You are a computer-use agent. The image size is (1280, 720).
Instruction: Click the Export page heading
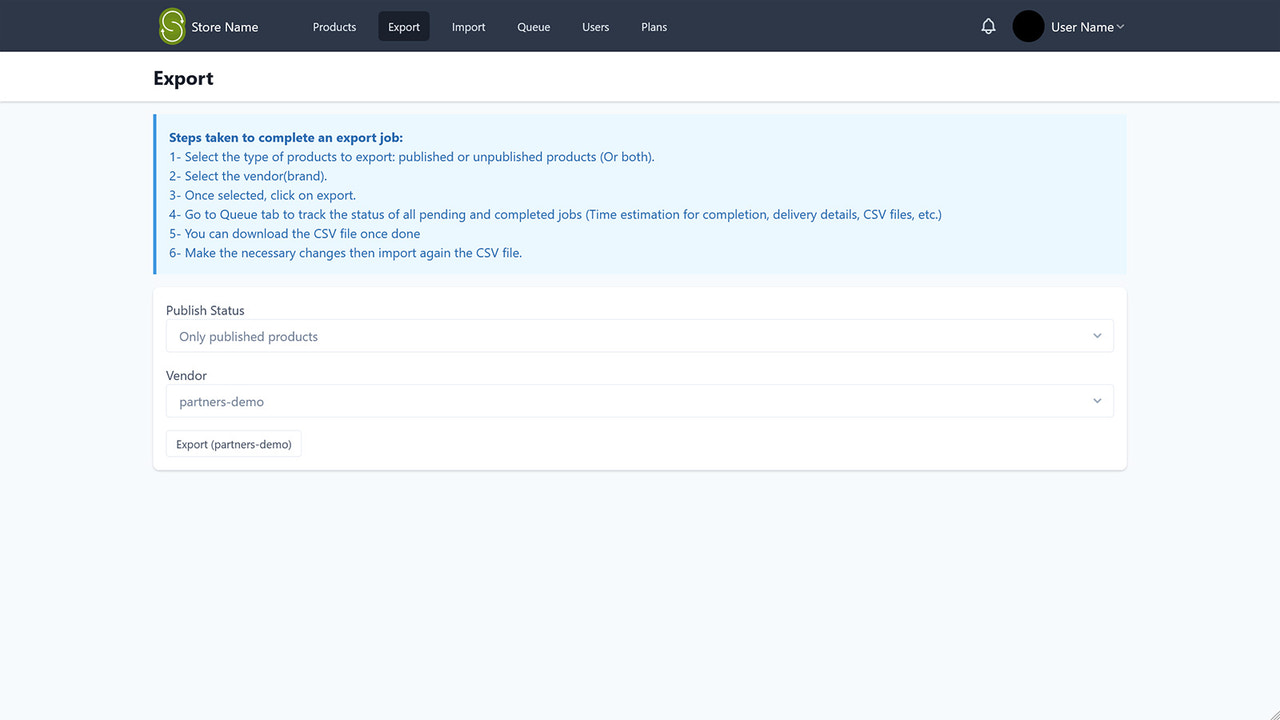click(x=183, y=77)
